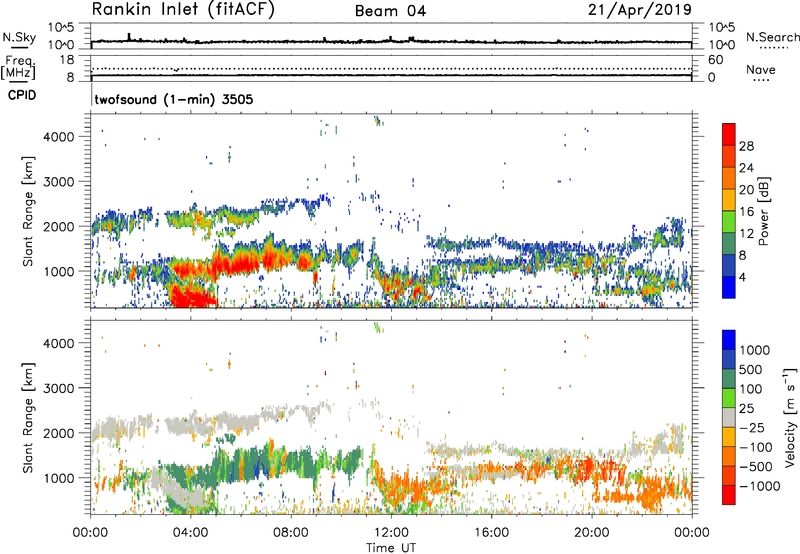
Task: Click the '18' tick of frequency axis
Action: coord(66,60)
